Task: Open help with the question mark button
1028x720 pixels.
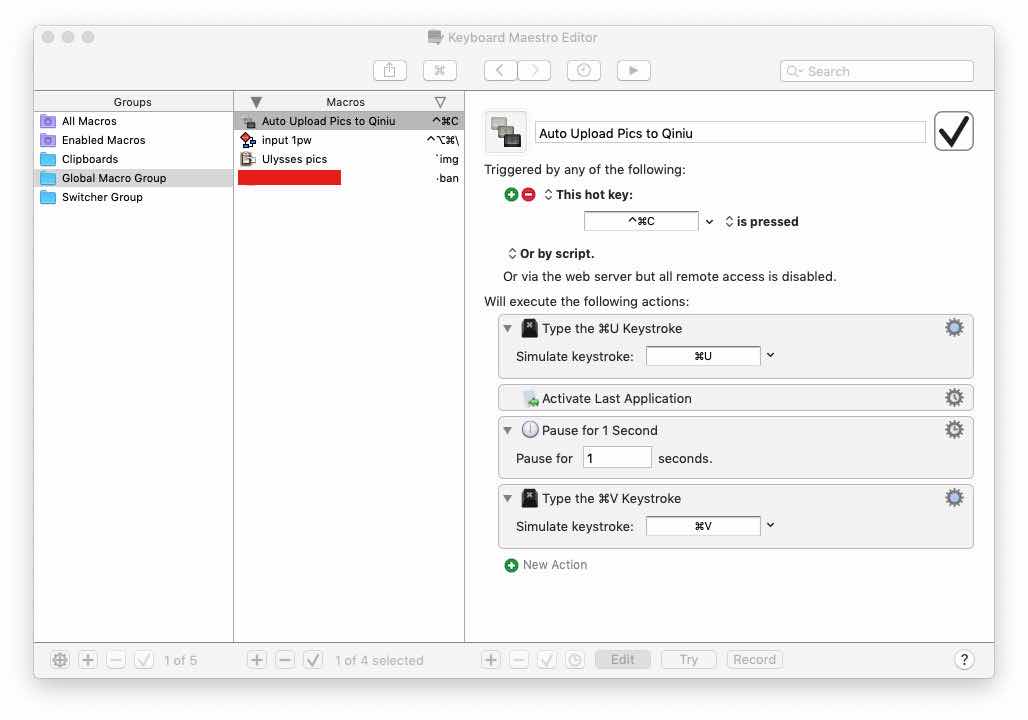Action: click(964, 660)
